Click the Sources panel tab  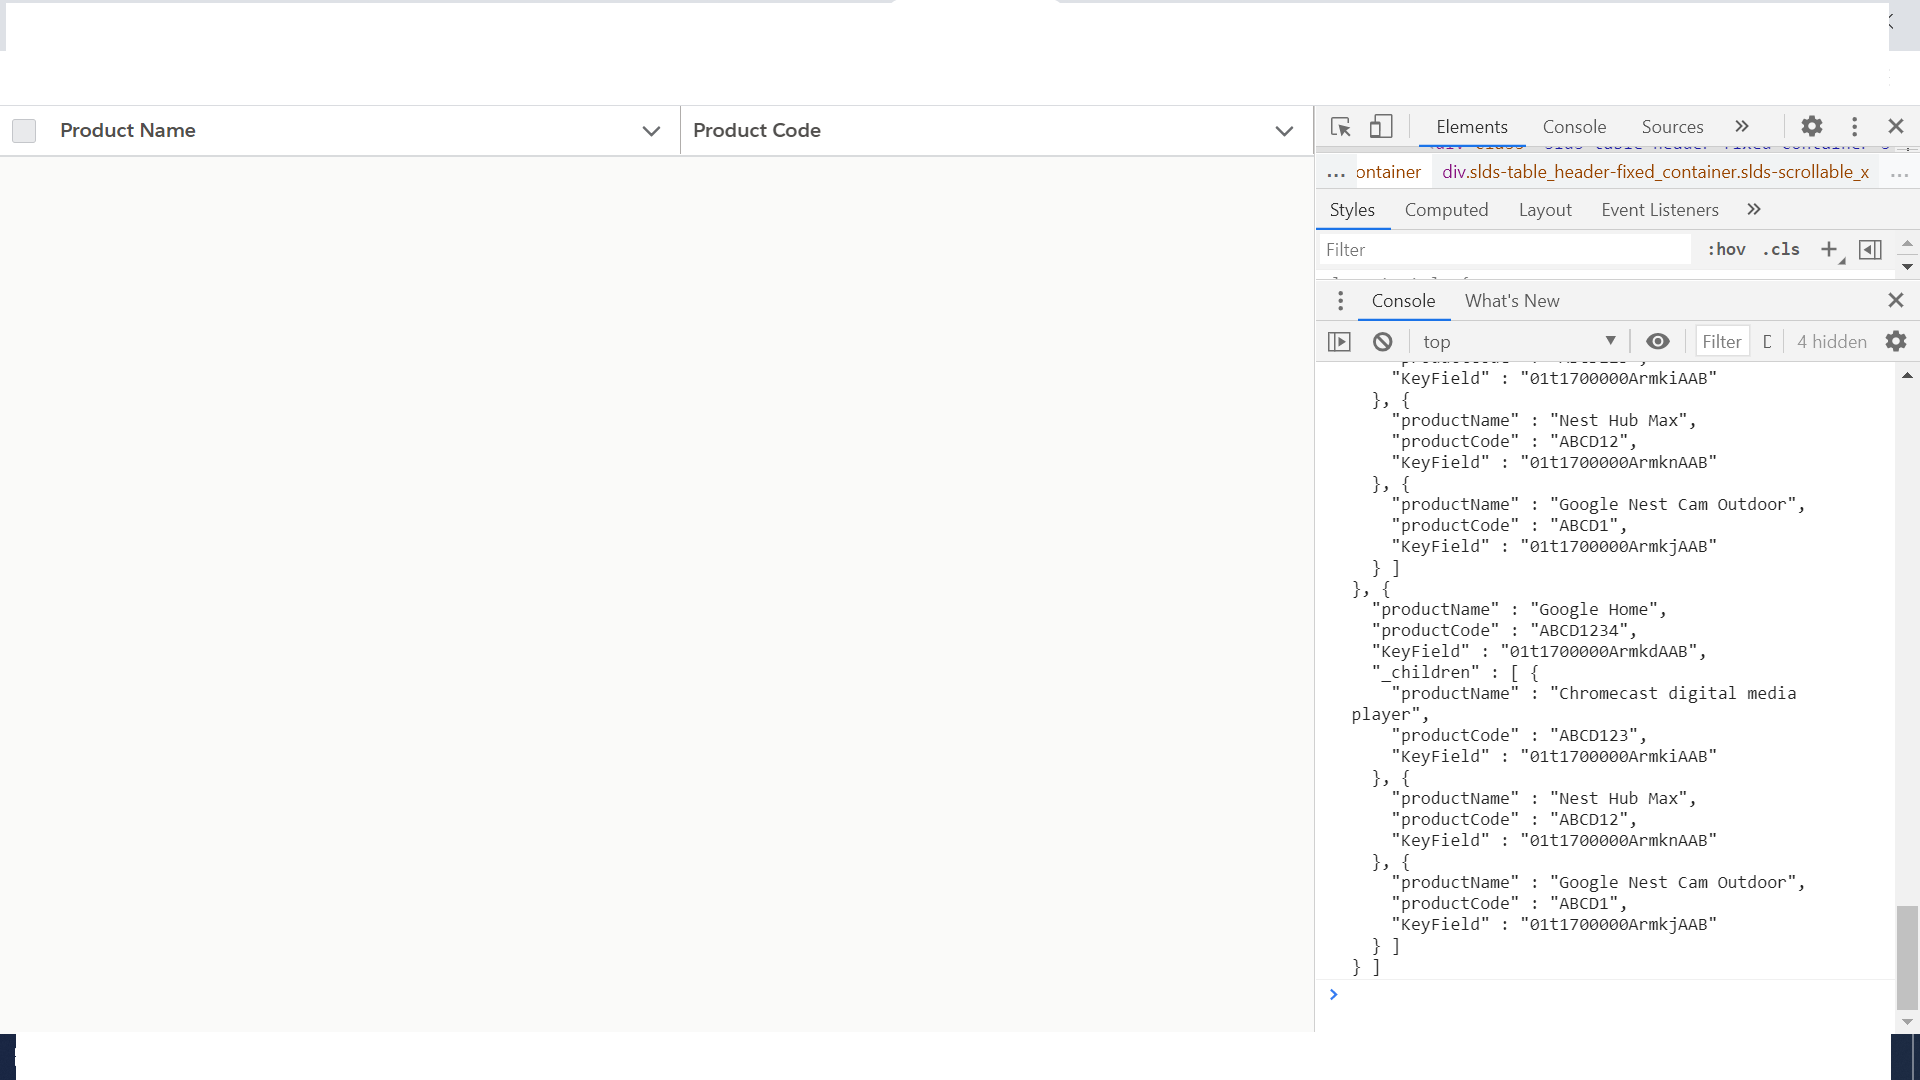(1672, 125)
